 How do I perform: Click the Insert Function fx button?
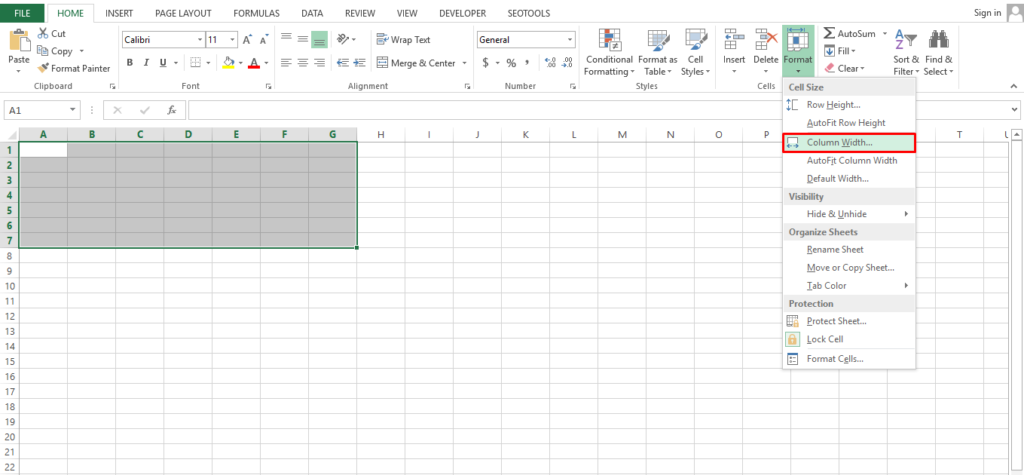172,110
